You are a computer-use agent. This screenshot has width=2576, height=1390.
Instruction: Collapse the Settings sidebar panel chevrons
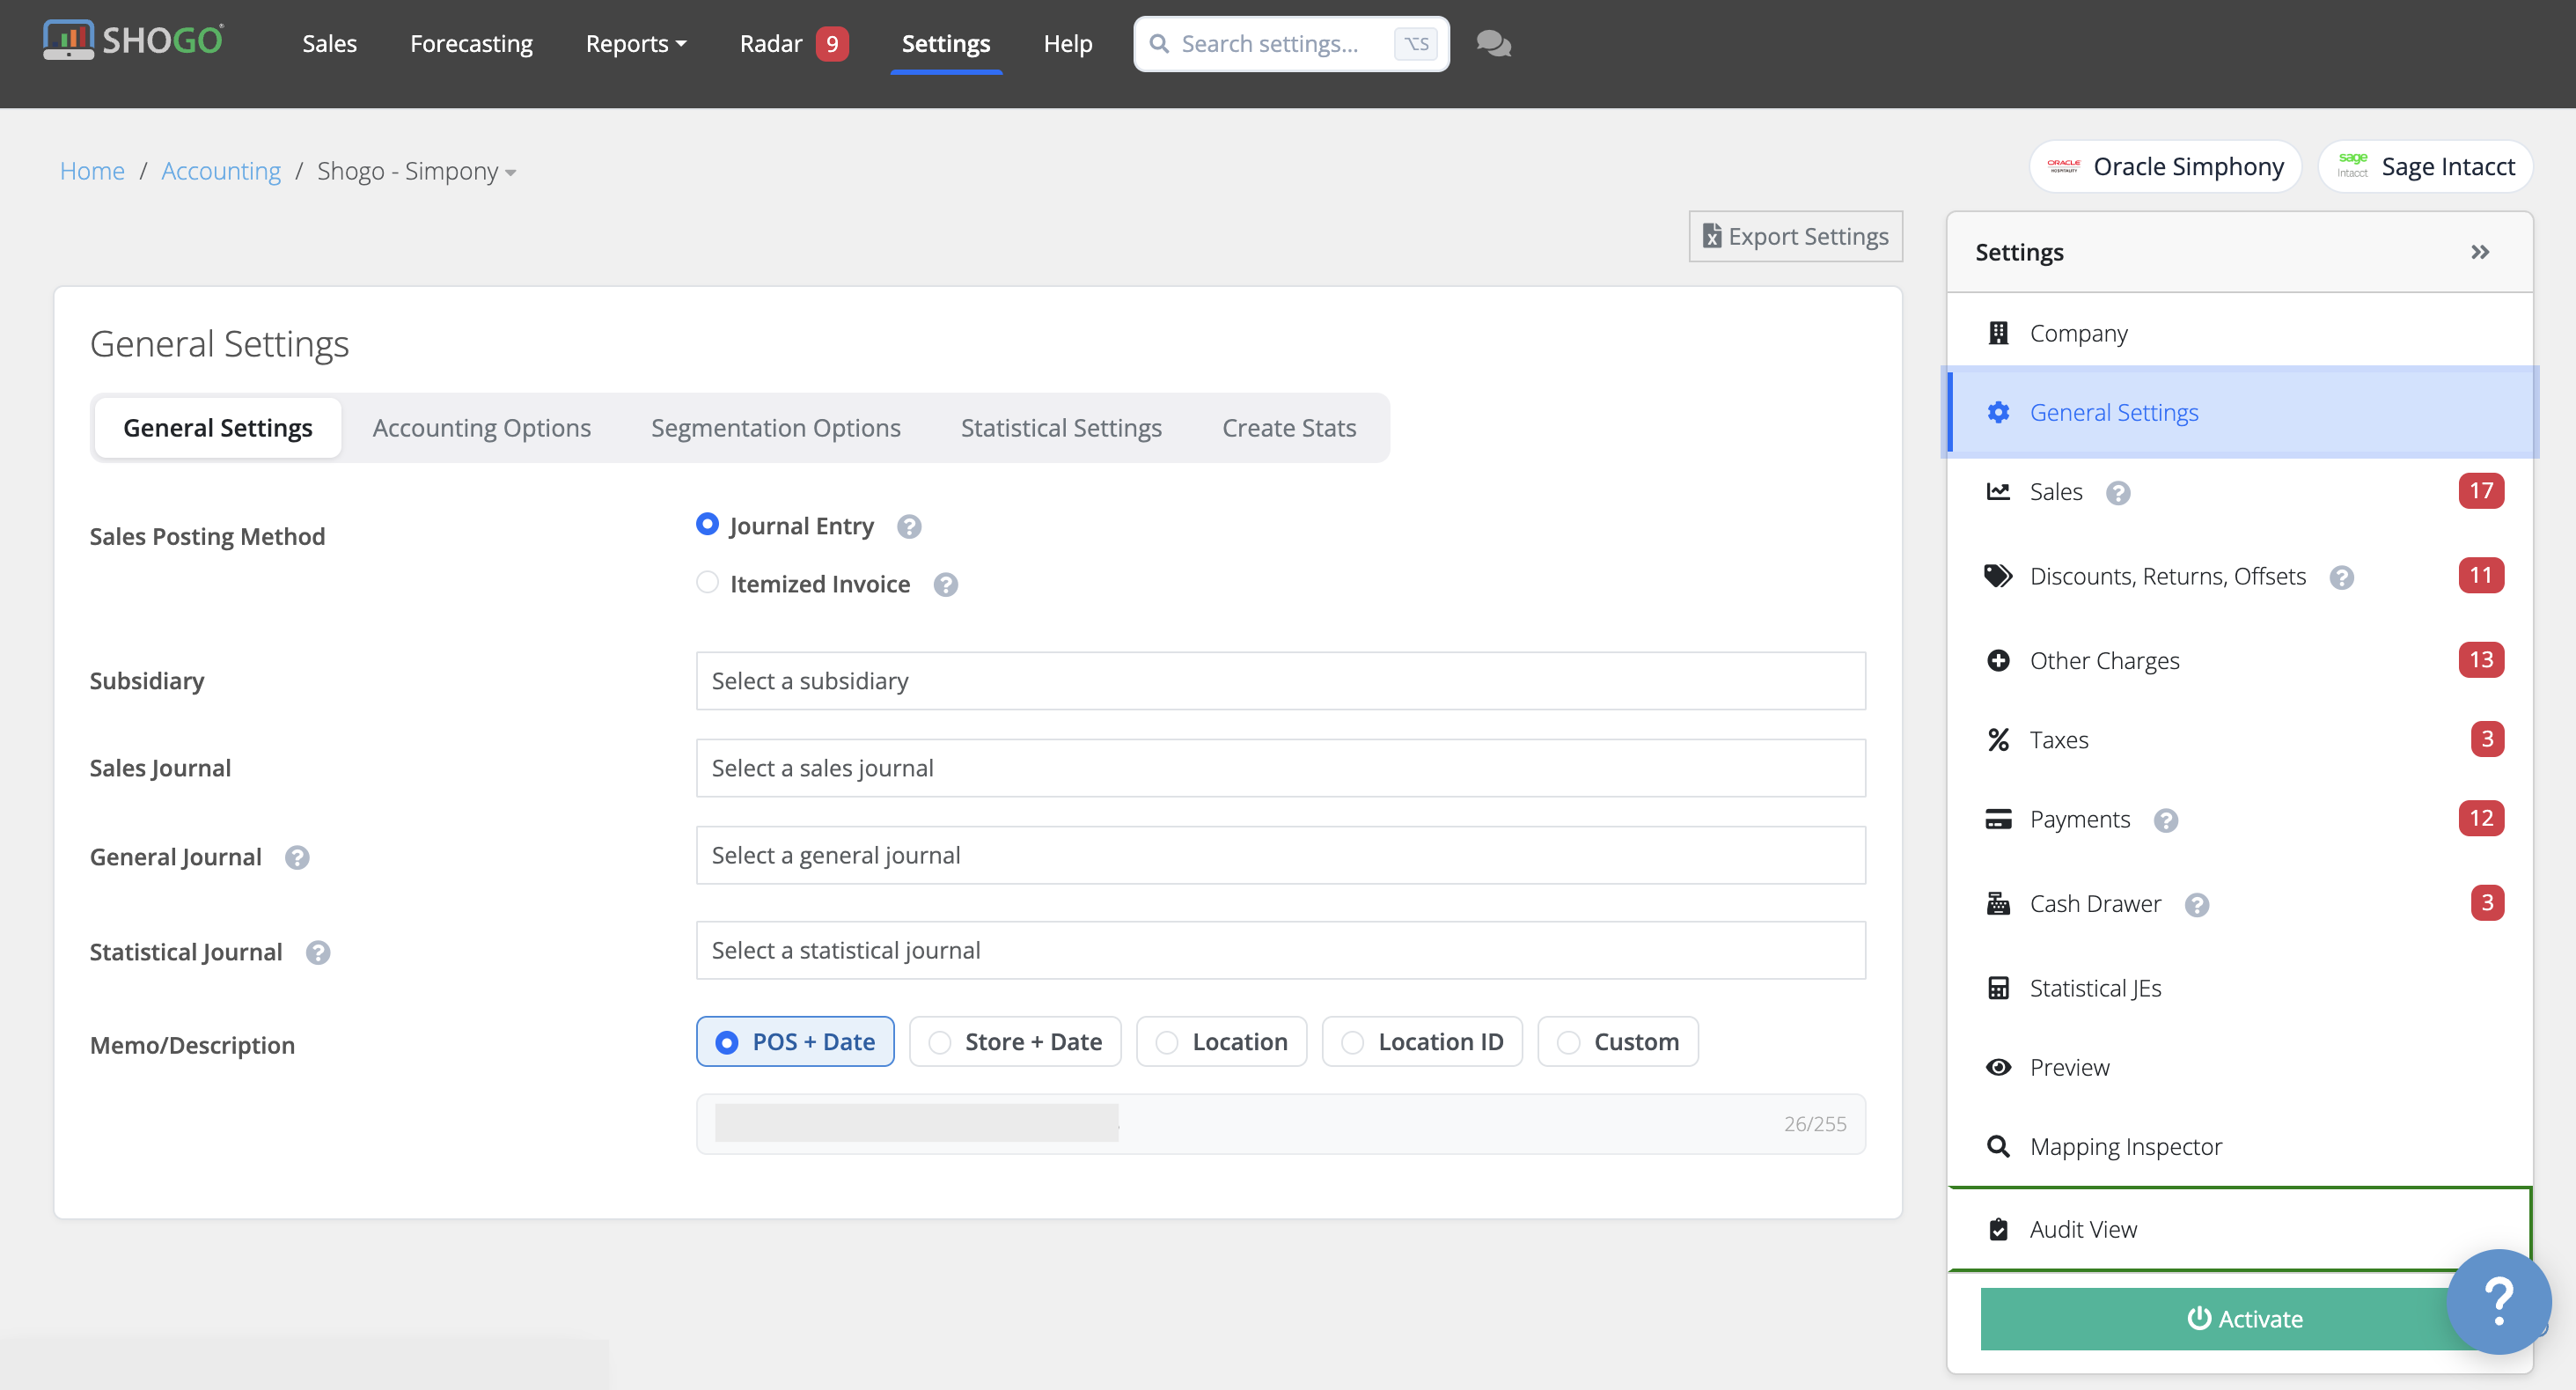(2480, 252)
